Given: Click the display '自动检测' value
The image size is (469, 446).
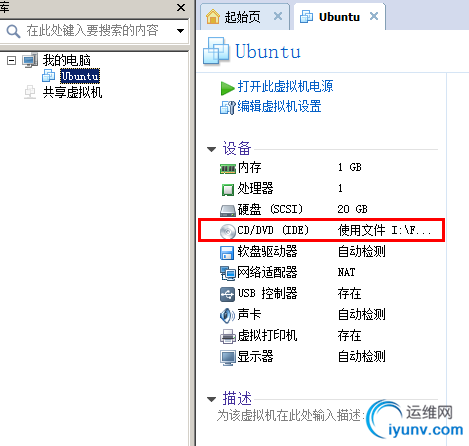Looking at the screenshot, I should (x=362, y=356).
